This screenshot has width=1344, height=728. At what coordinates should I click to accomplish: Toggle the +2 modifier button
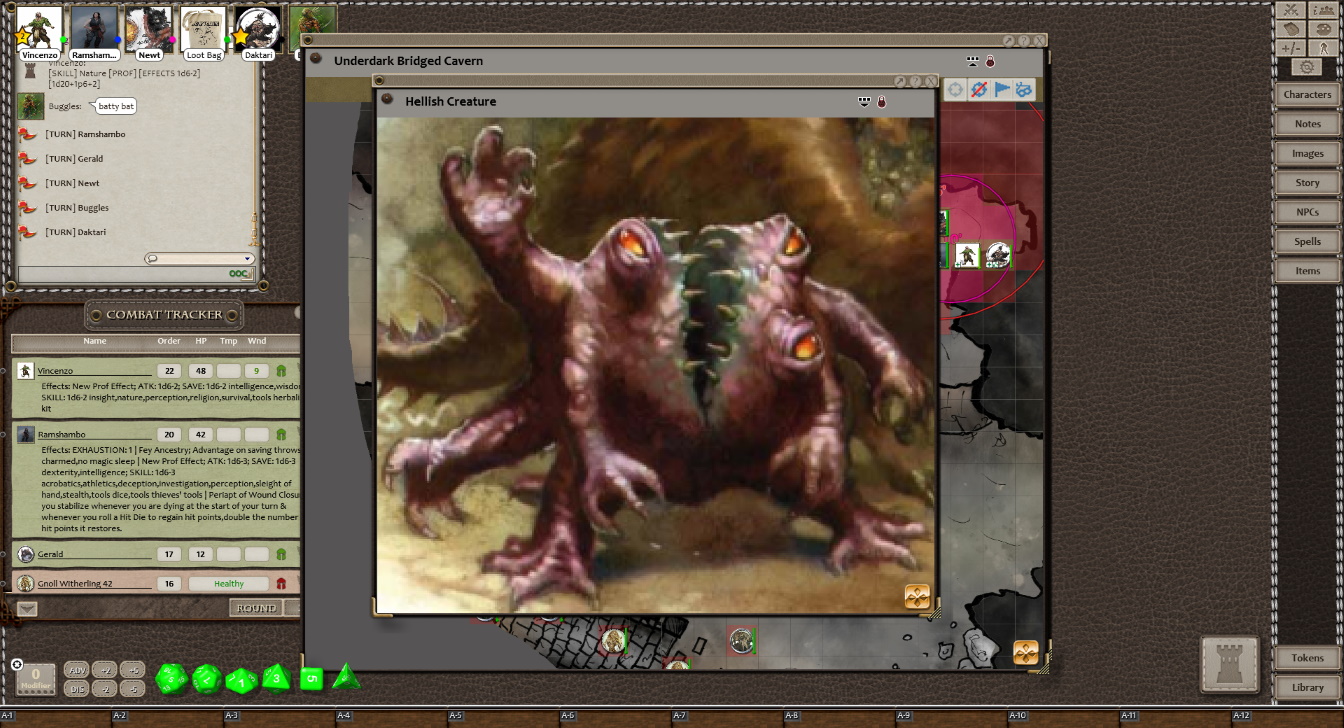(x=106, y=670)
